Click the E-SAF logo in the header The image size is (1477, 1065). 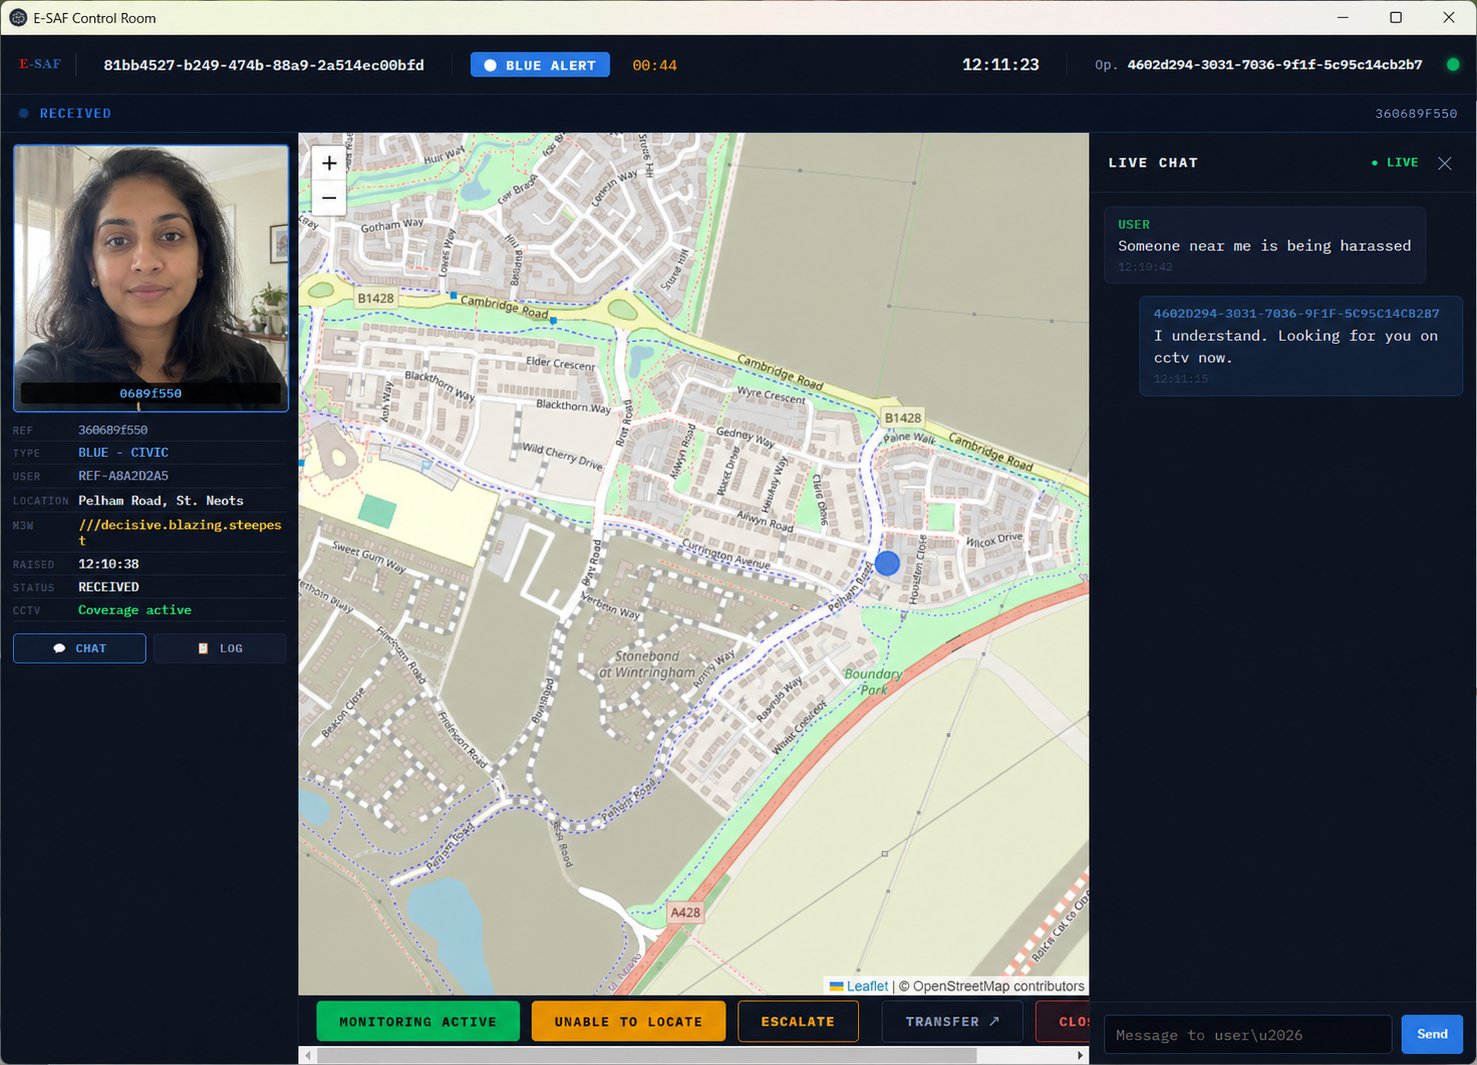pos(38,64)
